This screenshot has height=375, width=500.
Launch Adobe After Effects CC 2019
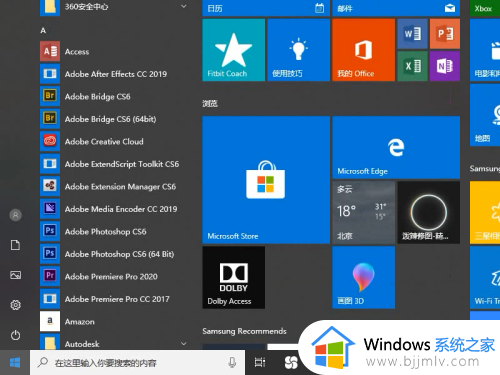click(113, 74)
